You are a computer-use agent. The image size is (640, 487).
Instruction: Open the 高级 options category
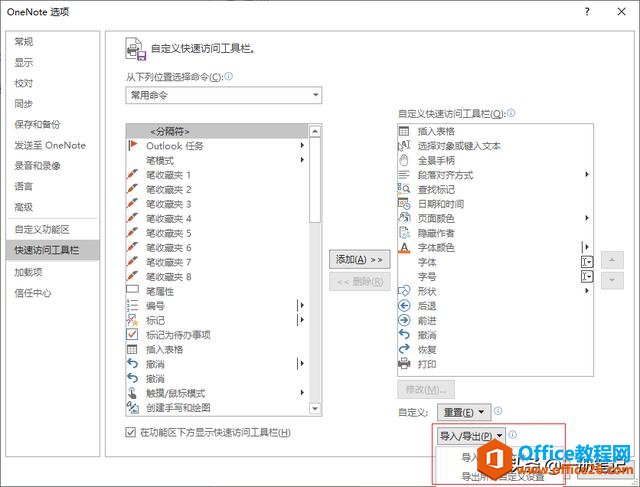(53, 207)
